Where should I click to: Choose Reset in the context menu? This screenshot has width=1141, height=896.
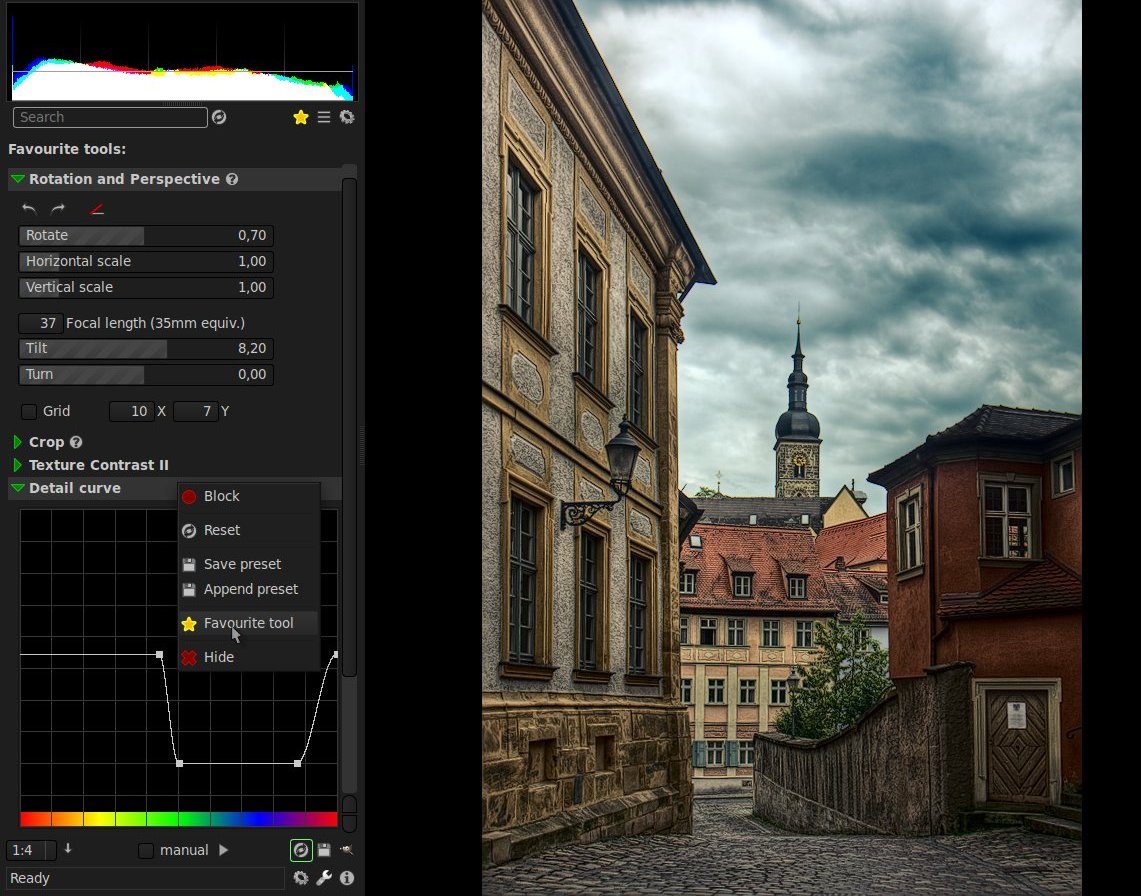pyautogui.click(x=249, y=531)
